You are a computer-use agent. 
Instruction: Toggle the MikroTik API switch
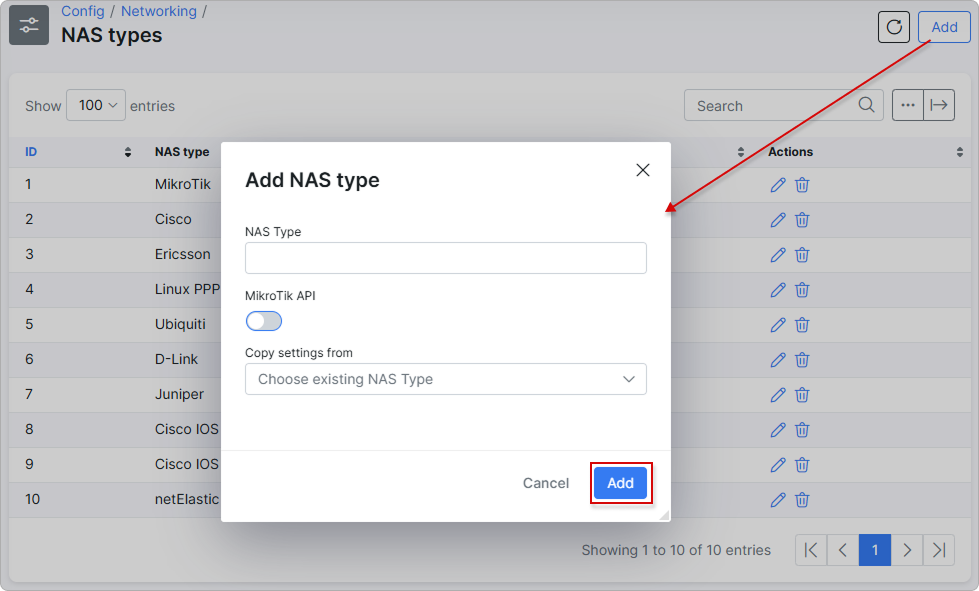[263, 321]
